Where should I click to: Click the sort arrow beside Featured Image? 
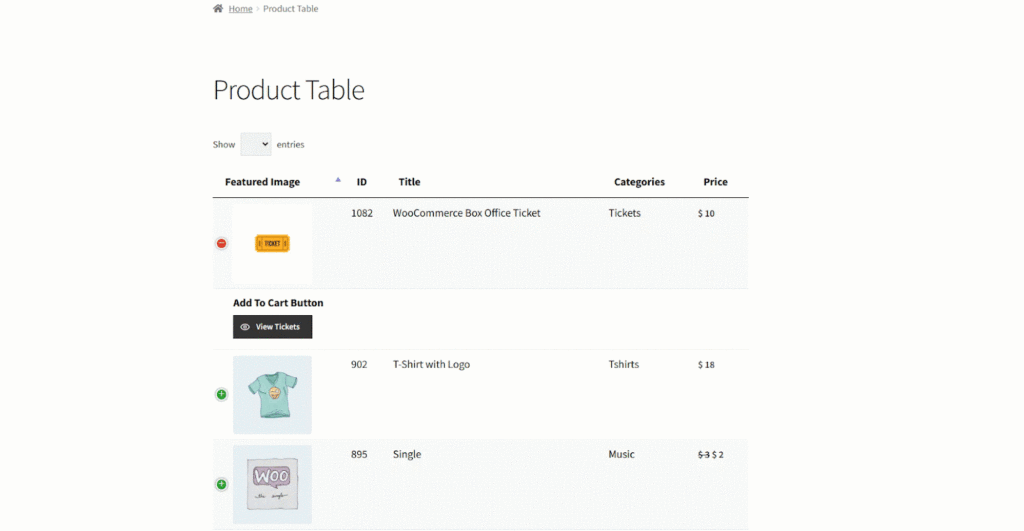coord(338,180)
